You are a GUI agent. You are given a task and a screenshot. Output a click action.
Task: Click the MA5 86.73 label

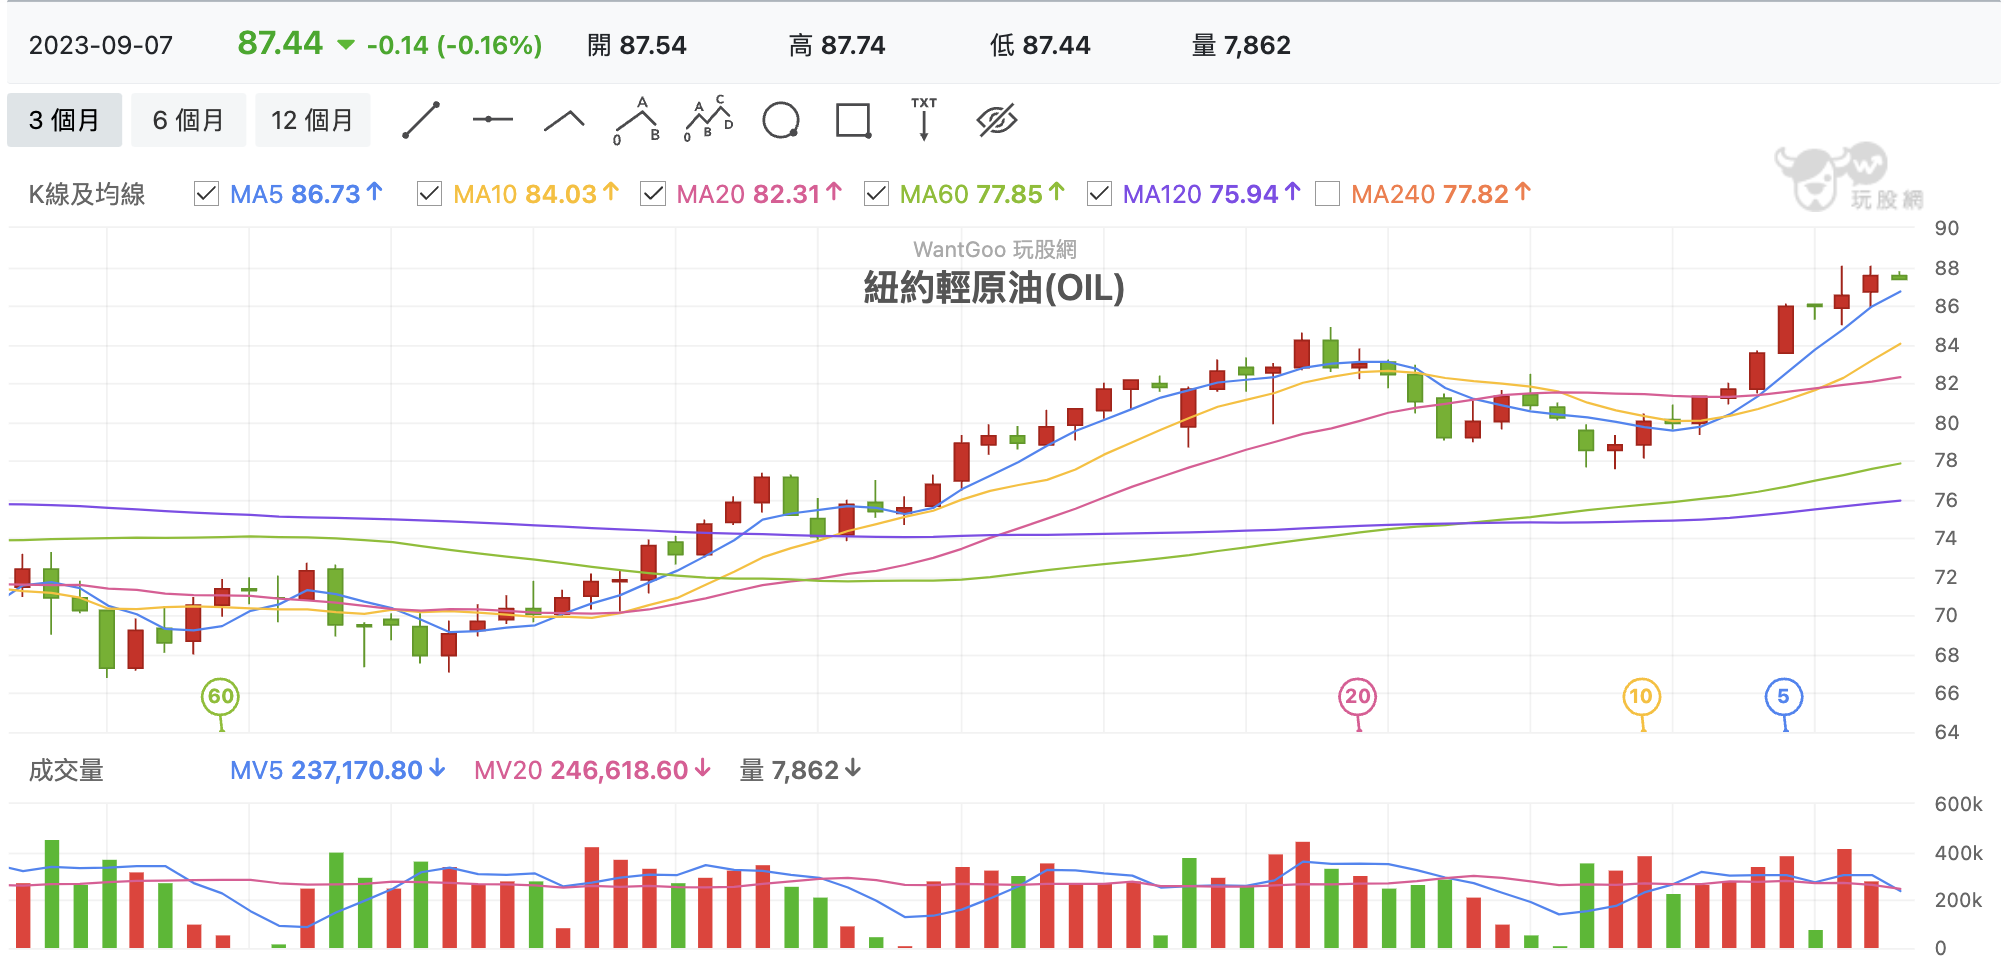coord(306,194)
